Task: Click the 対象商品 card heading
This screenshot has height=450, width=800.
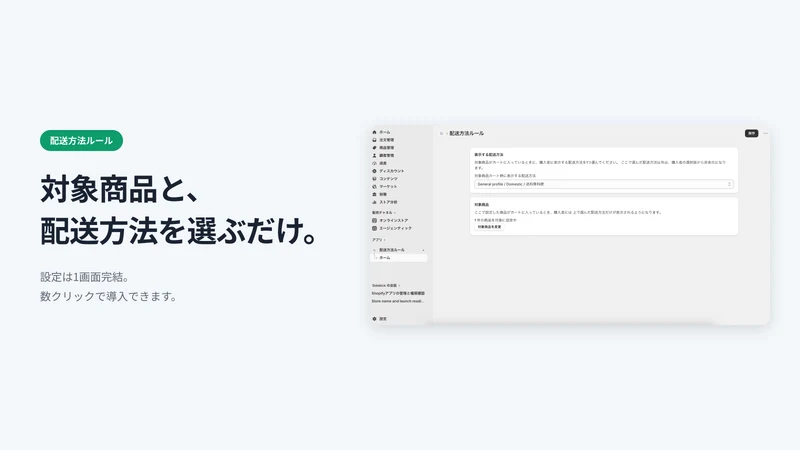Action: 482,205
